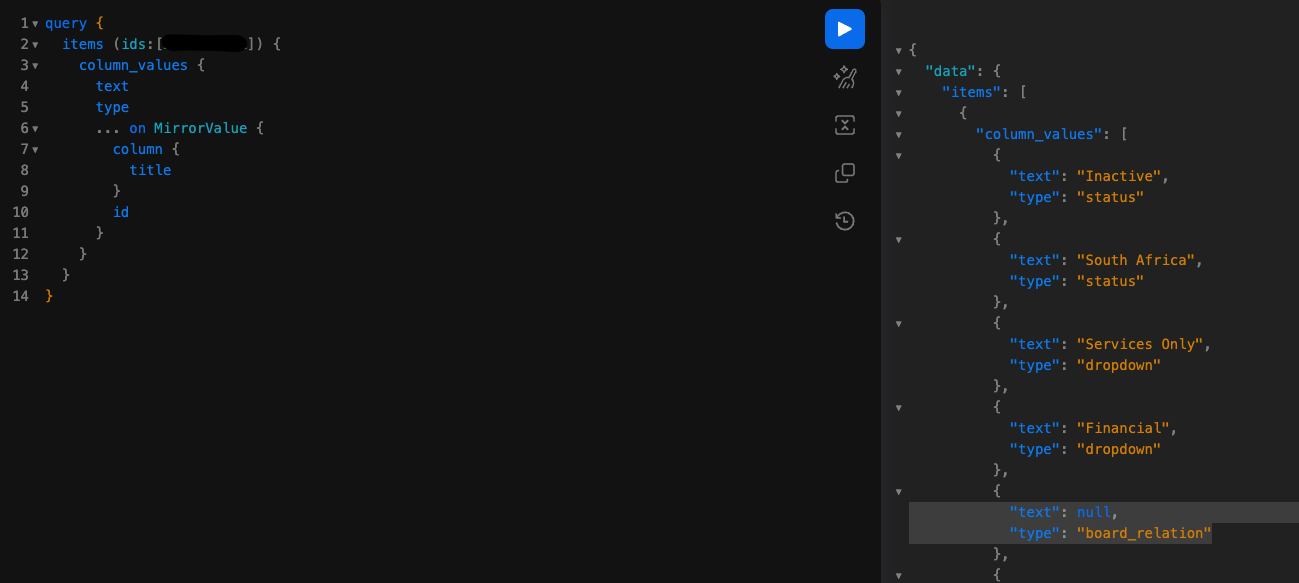Click the redacted ids value in query

click(x=206, y=44)
